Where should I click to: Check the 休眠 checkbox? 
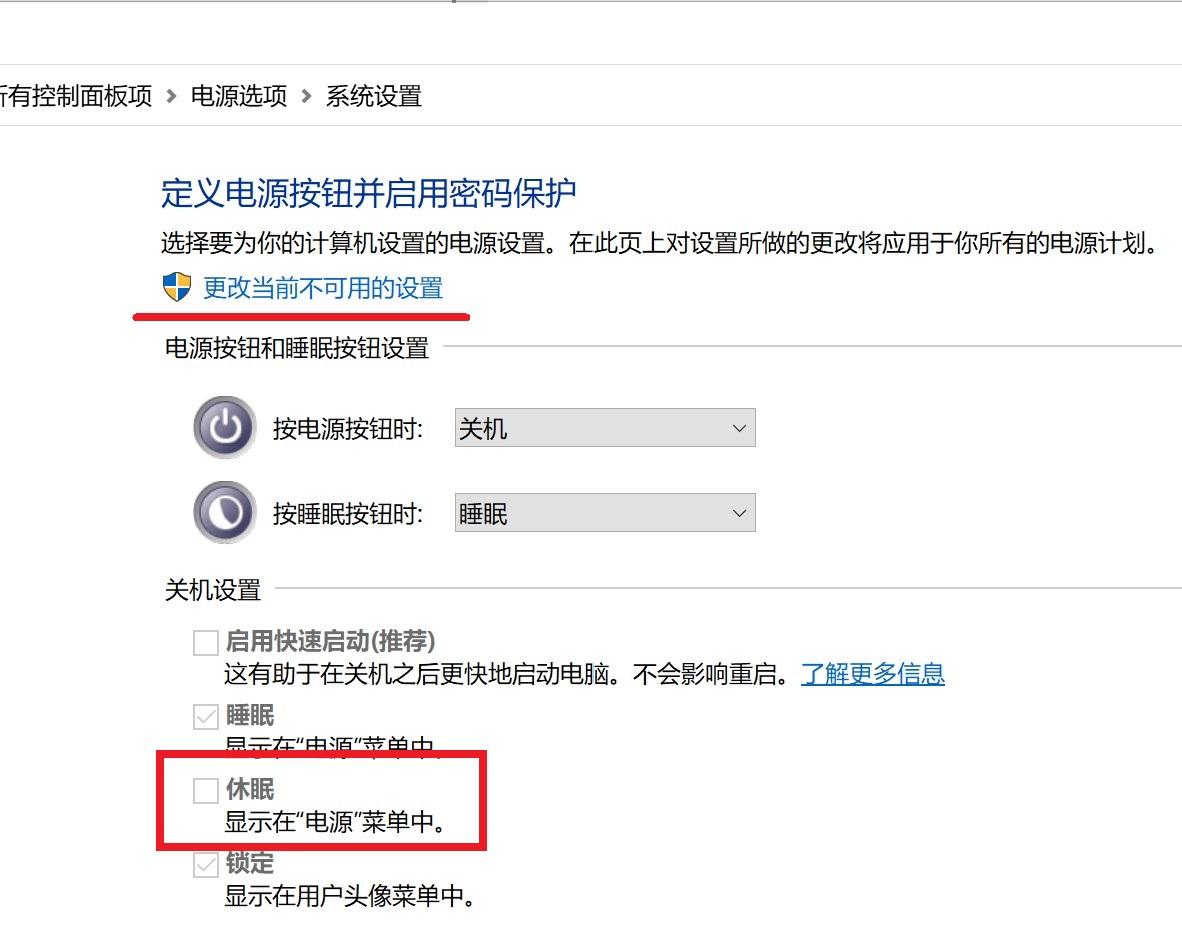point(206,791)
